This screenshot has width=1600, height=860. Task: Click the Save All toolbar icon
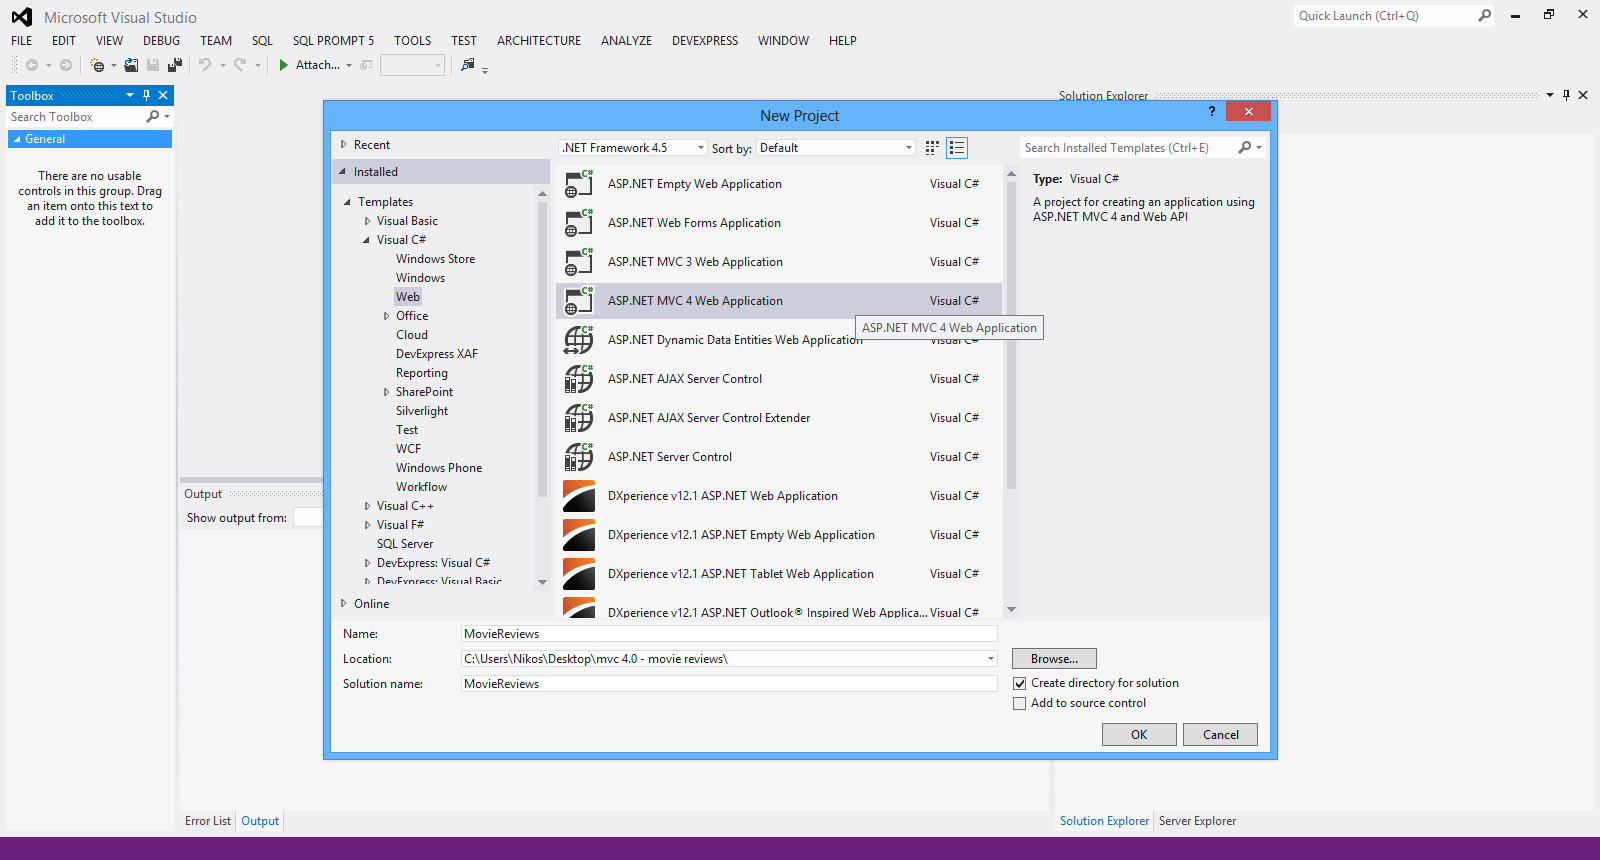(x=175, y=65)
